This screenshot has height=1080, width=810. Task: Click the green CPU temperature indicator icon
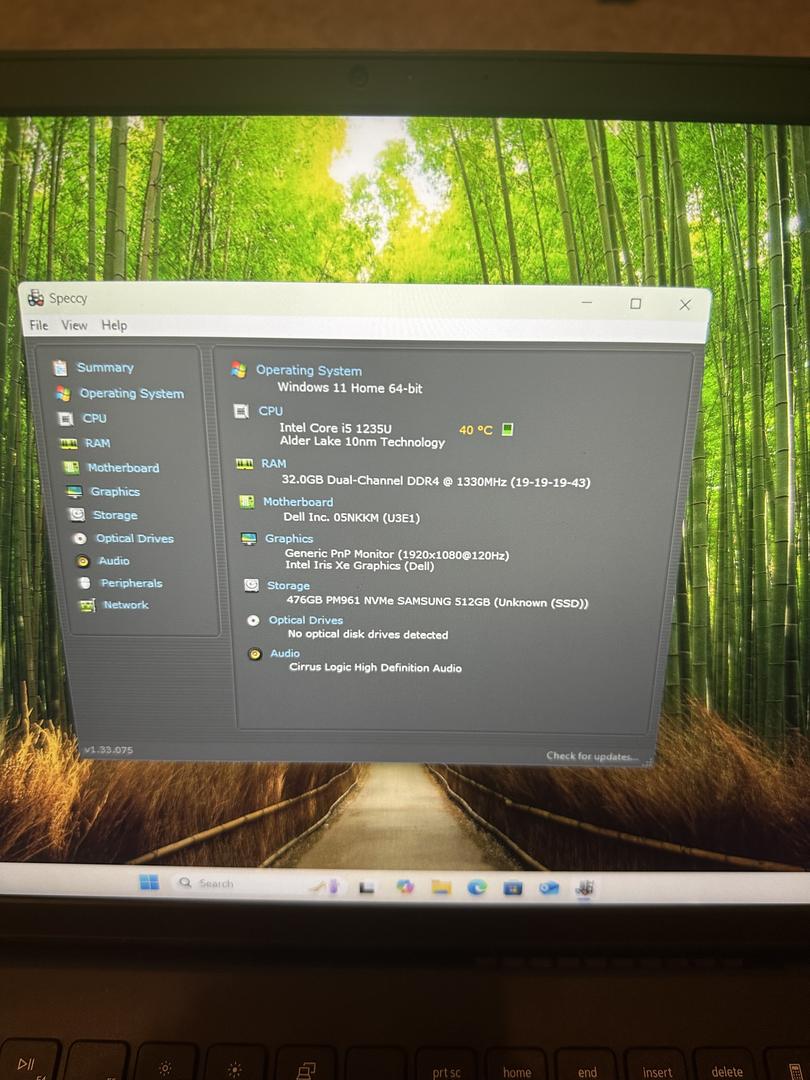[507, 430]
